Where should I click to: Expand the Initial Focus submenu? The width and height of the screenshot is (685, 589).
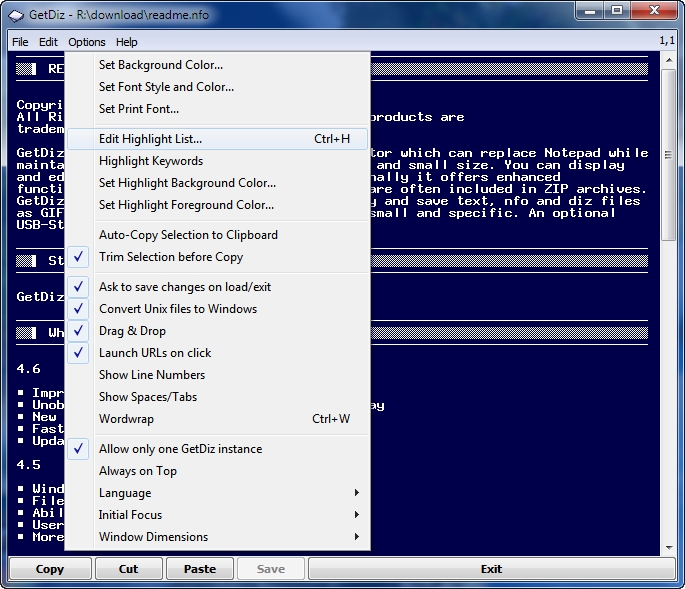130,515
